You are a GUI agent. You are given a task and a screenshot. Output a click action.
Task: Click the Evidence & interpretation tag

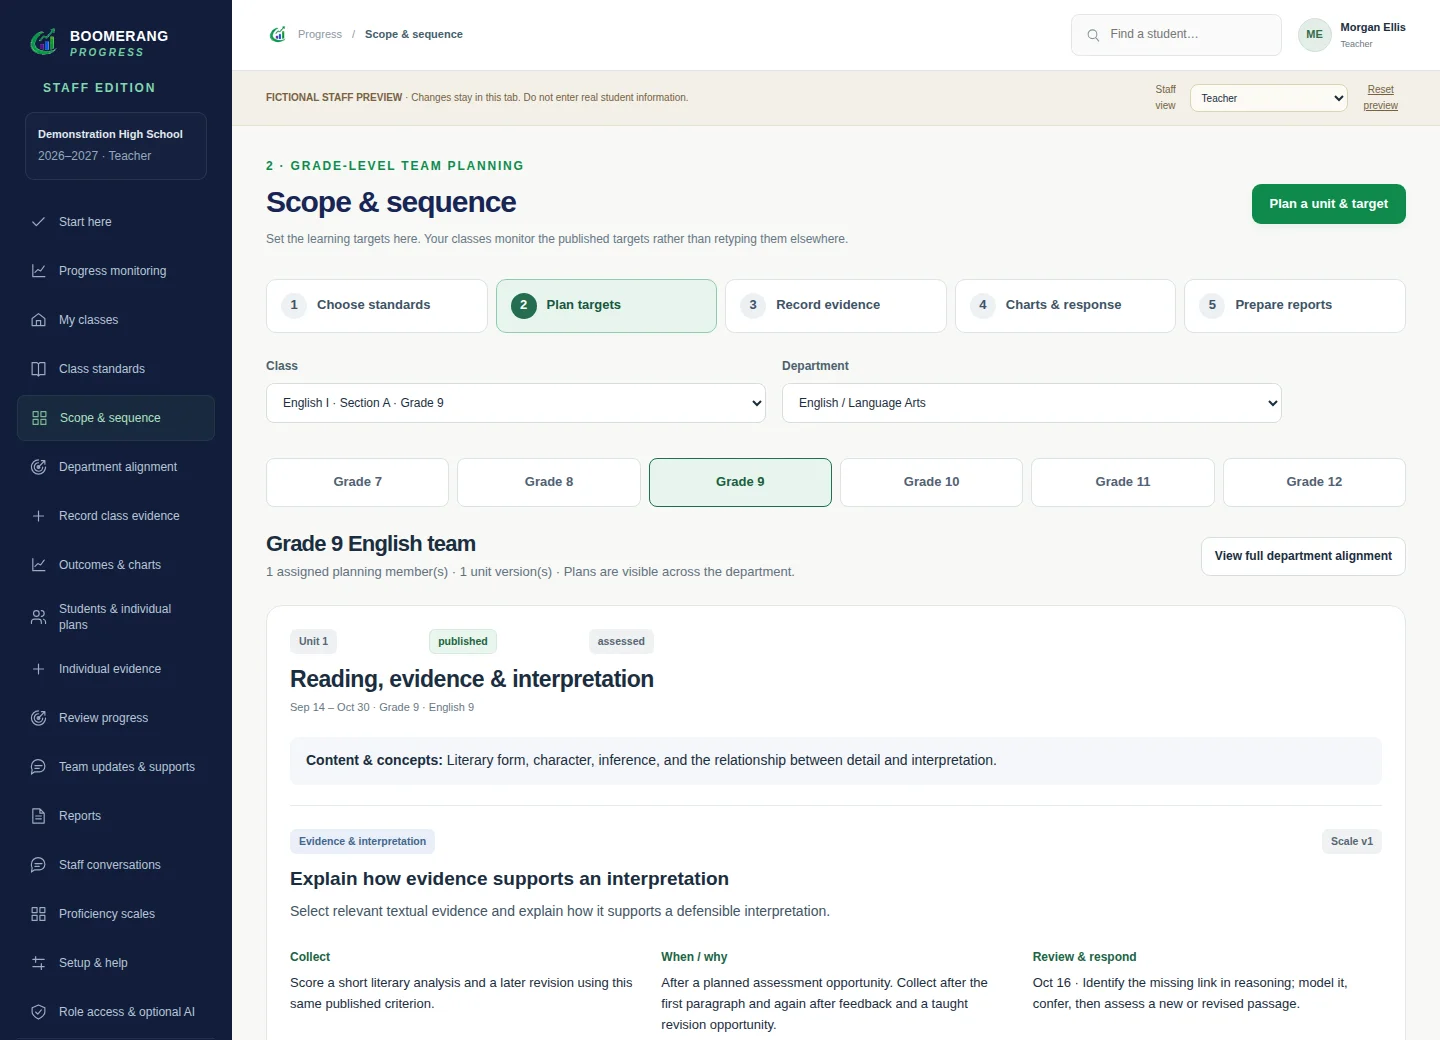[362, 842]
